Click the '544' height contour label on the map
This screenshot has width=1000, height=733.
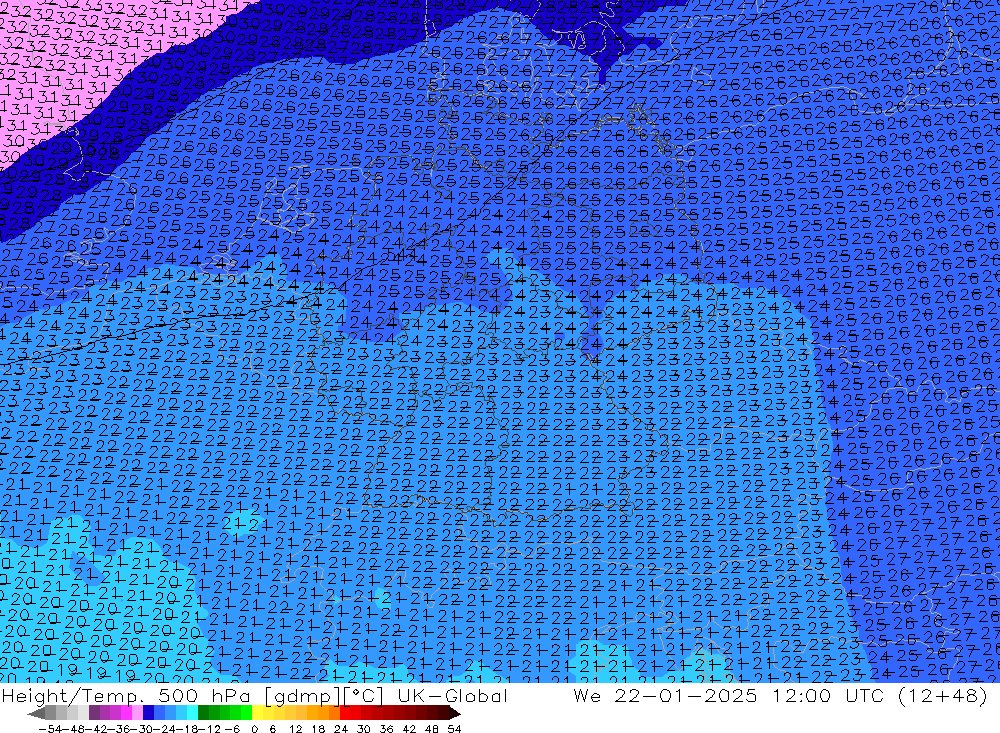tap(402, 255)
